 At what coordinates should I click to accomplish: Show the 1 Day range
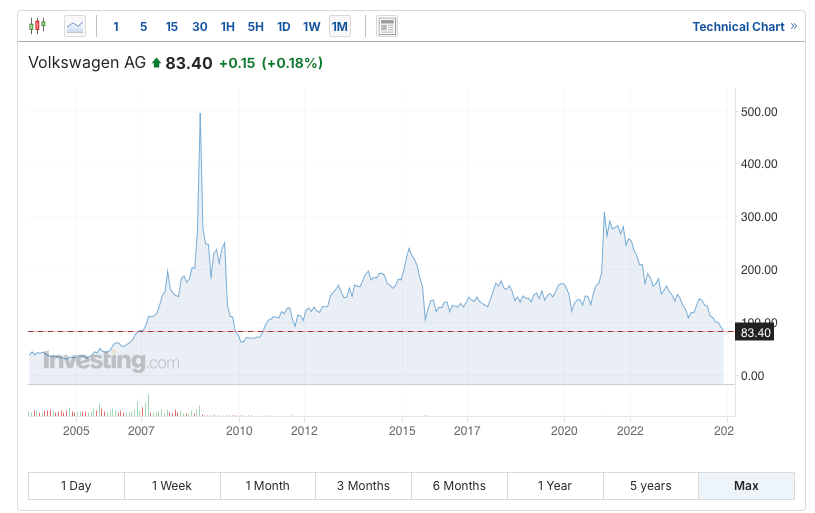[76, 485]
